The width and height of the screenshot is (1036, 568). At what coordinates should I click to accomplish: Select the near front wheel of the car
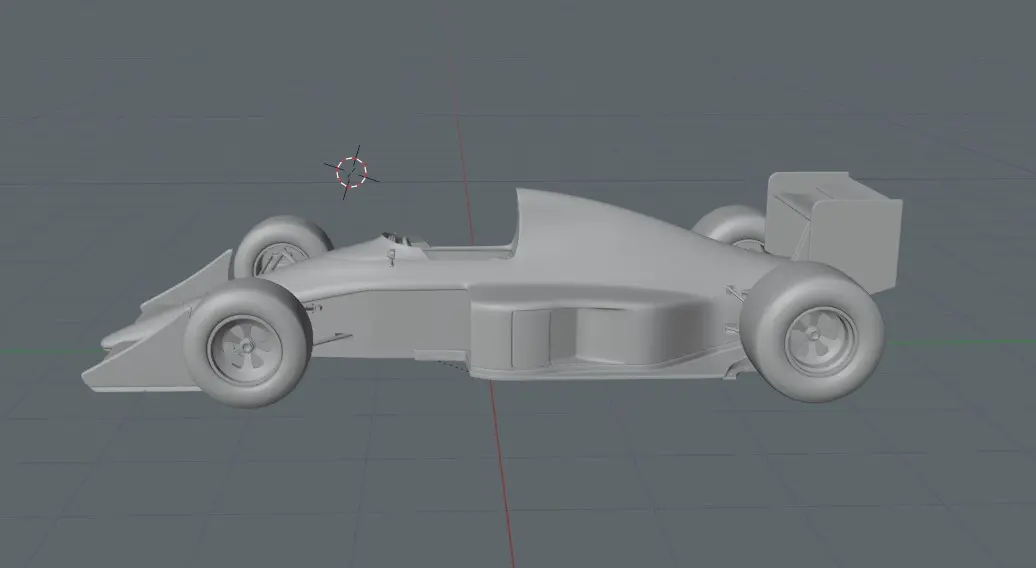pos(247,342)
